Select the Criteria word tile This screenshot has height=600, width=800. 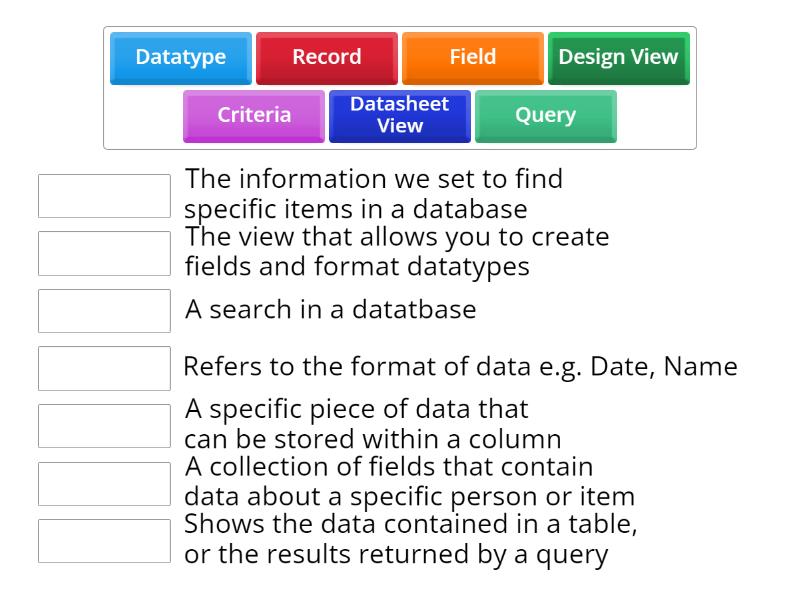[x=253, y=116]
